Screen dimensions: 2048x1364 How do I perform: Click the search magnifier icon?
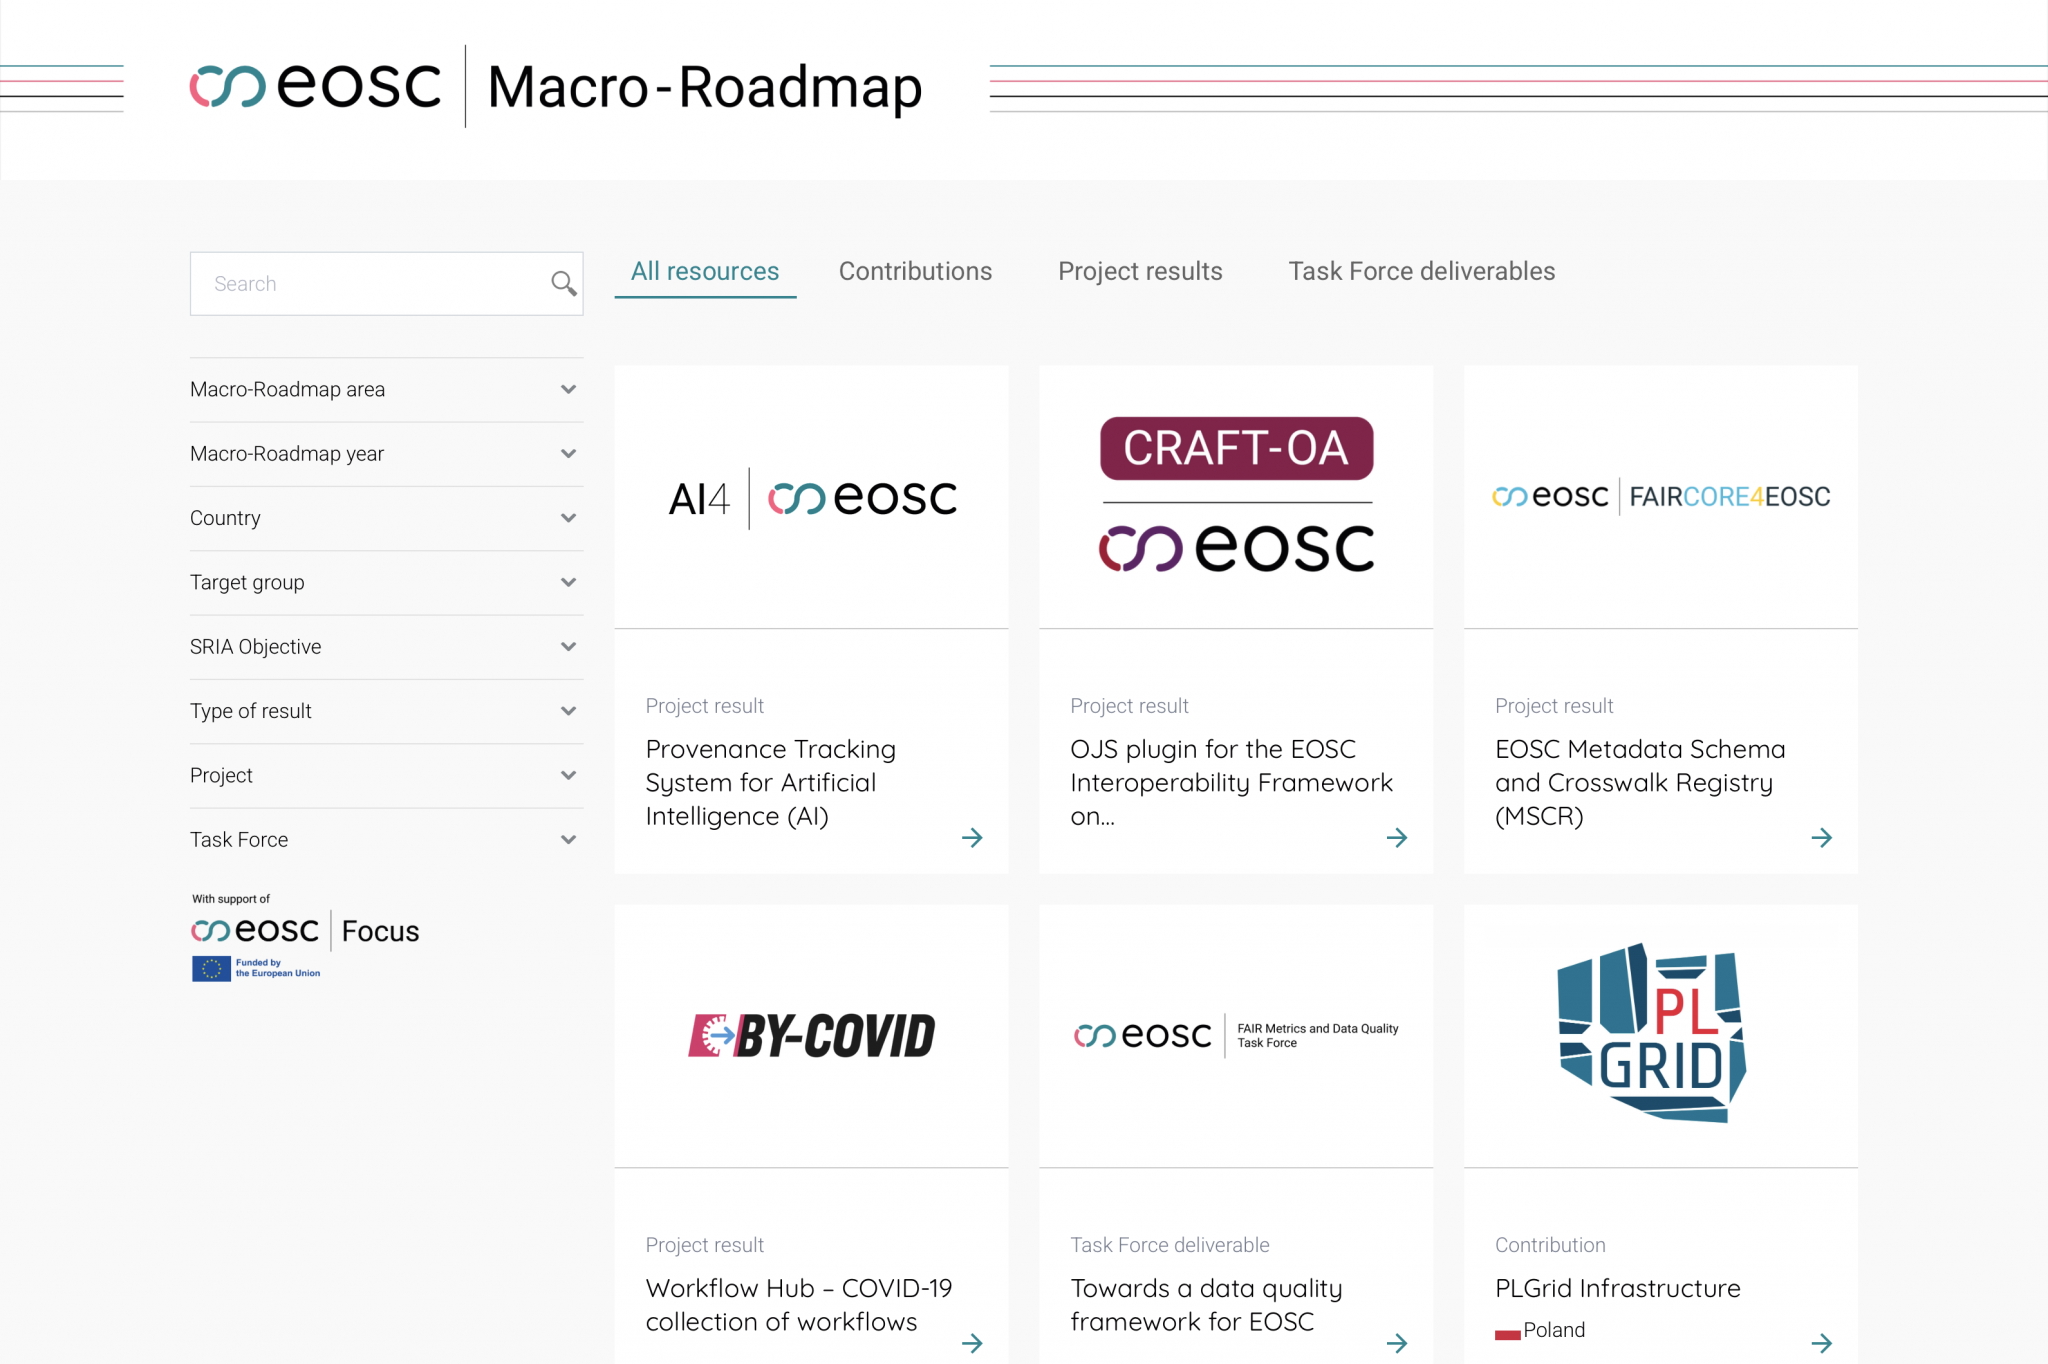pos(563,284)
